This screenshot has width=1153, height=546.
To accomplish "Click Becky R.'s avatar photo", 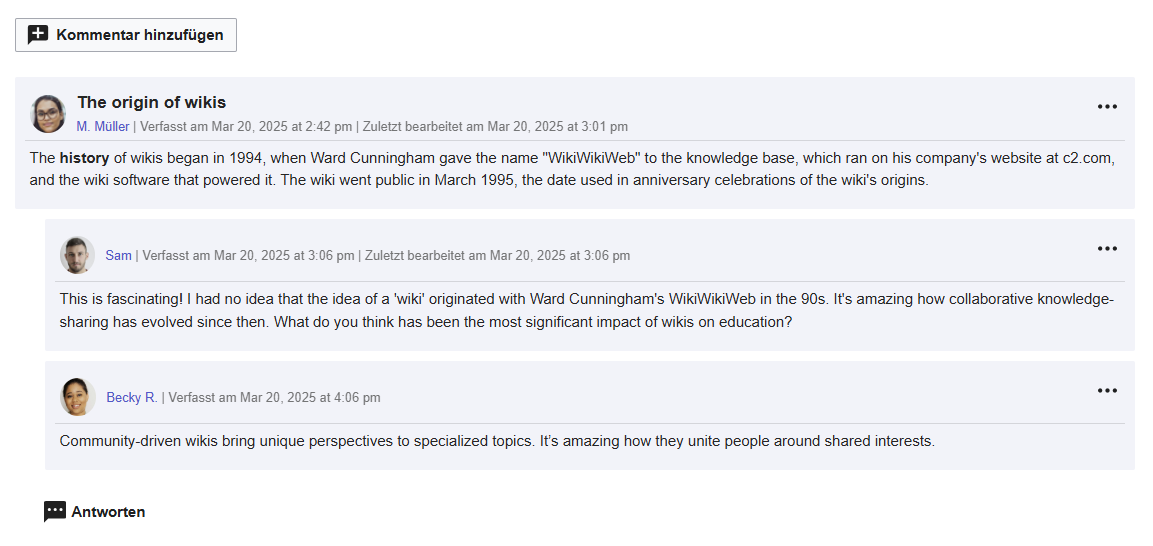I will click(x=77, y=397).
